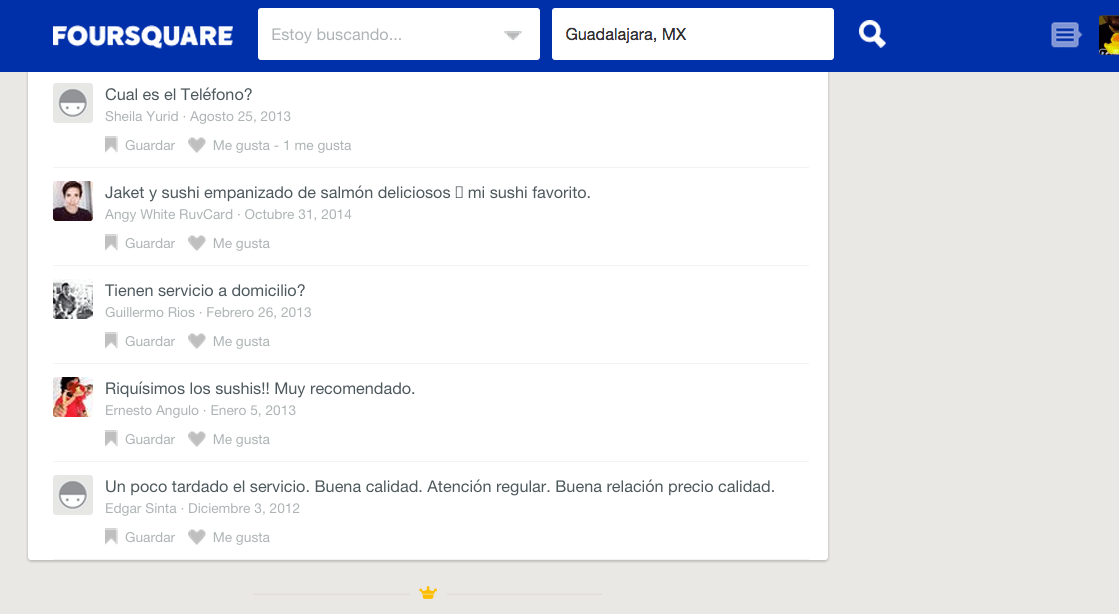Click Guillermo Rios's profile photo
Viewport: 1119px width, 614px height.
(73, 300)
